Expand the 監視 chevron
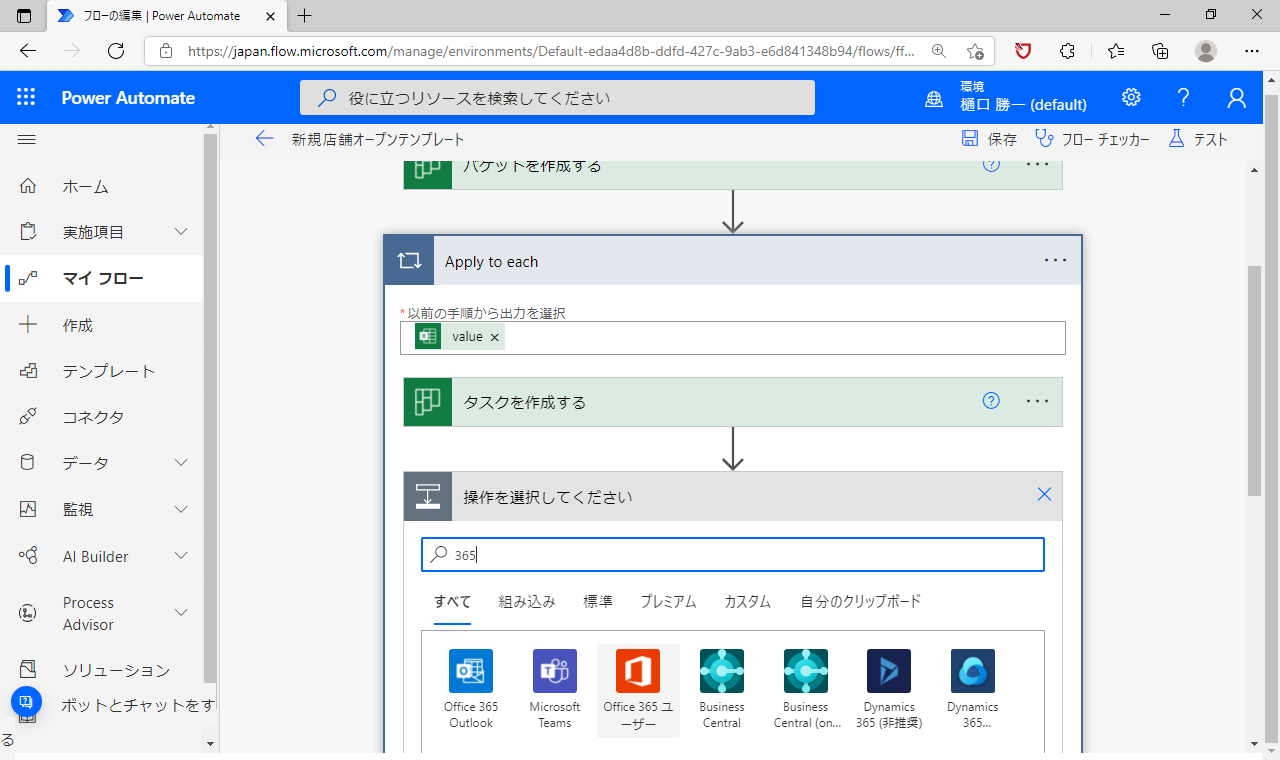The height and width of the screenshot is (760, 1280). 181,509
